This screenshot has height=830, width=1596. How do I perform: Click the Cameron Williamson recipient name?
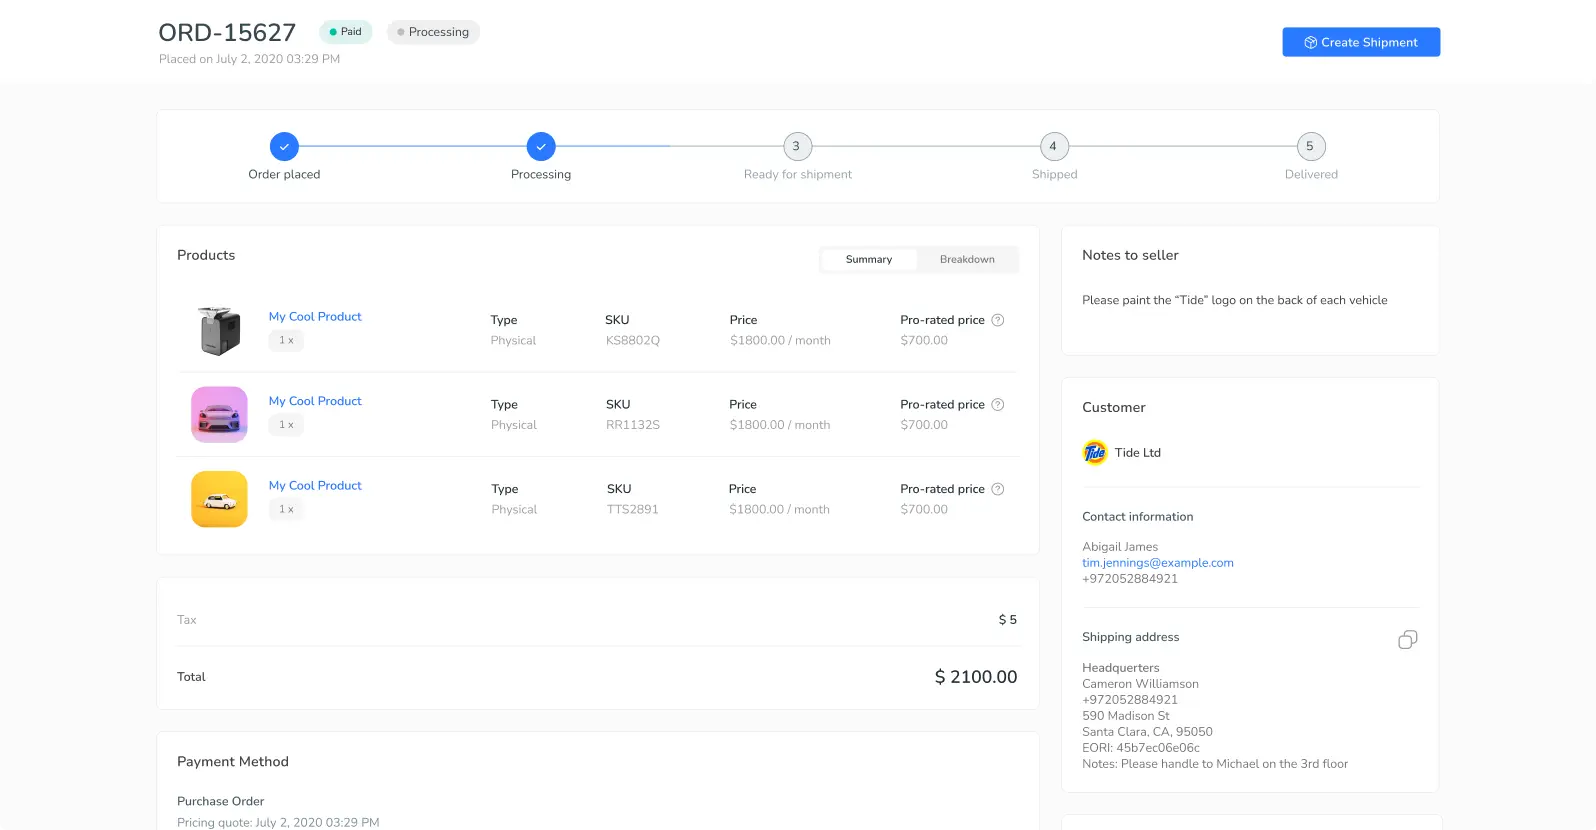(1140, 684)
